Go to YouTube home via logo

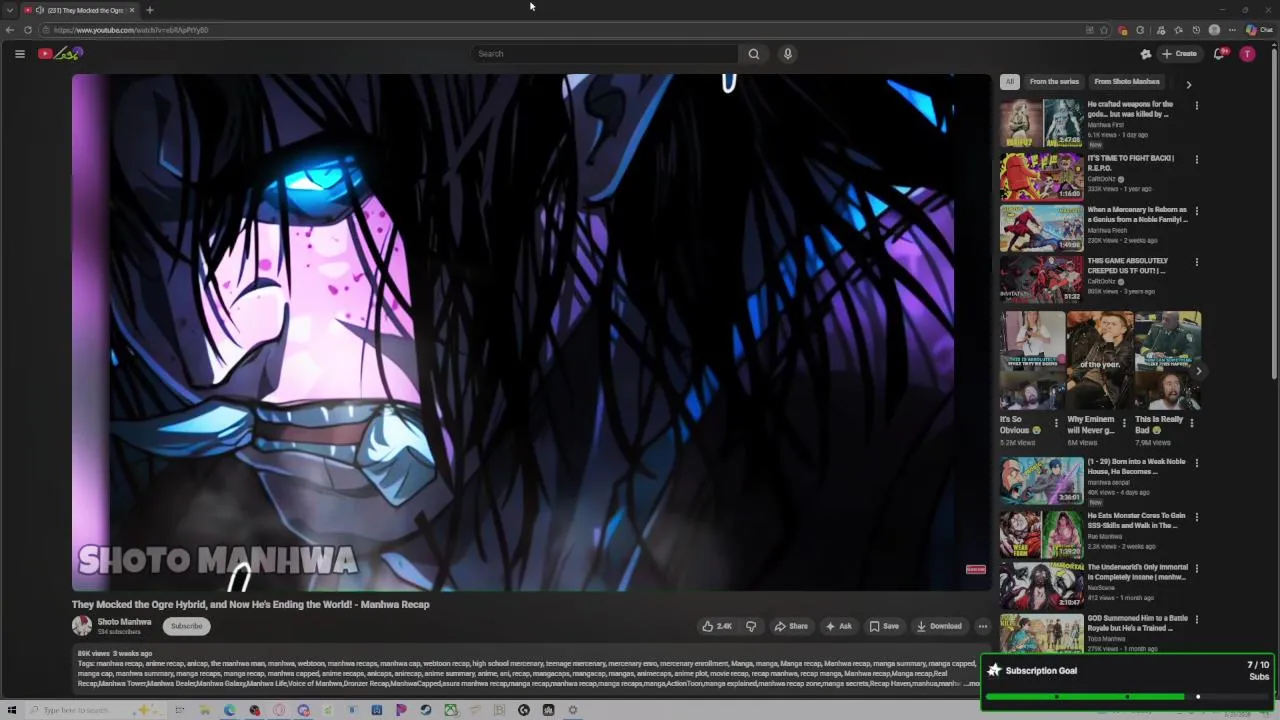(60, 54)
